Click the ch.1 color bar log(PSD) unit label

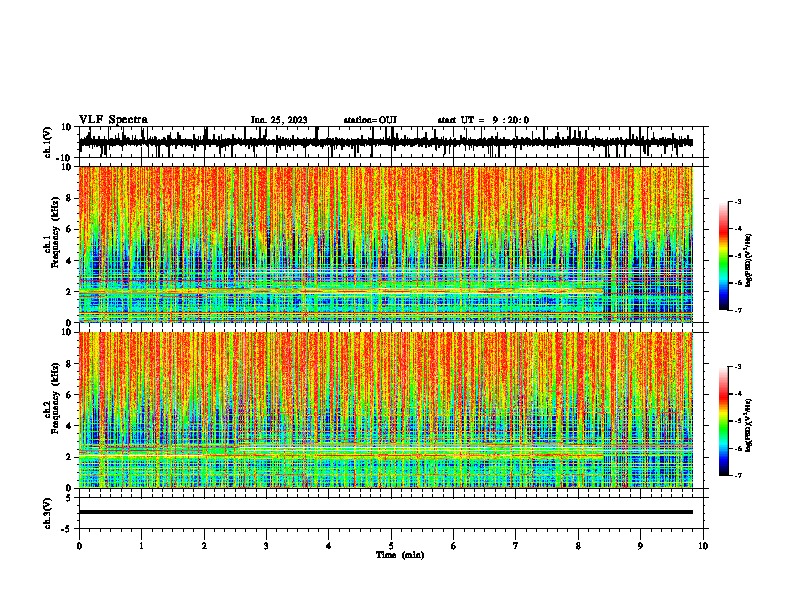pos(749,260)
